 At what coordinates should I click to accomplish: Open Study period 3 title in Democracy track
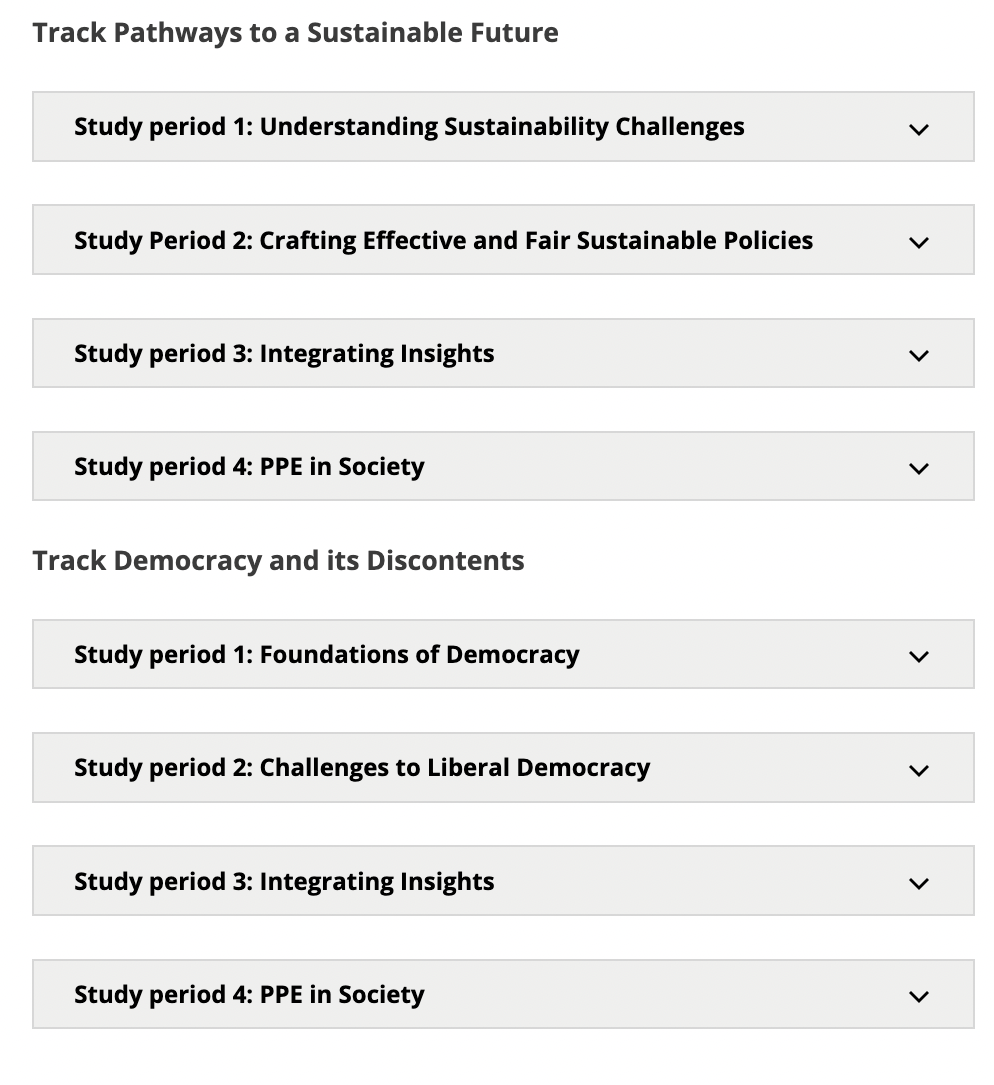(284, 881)
